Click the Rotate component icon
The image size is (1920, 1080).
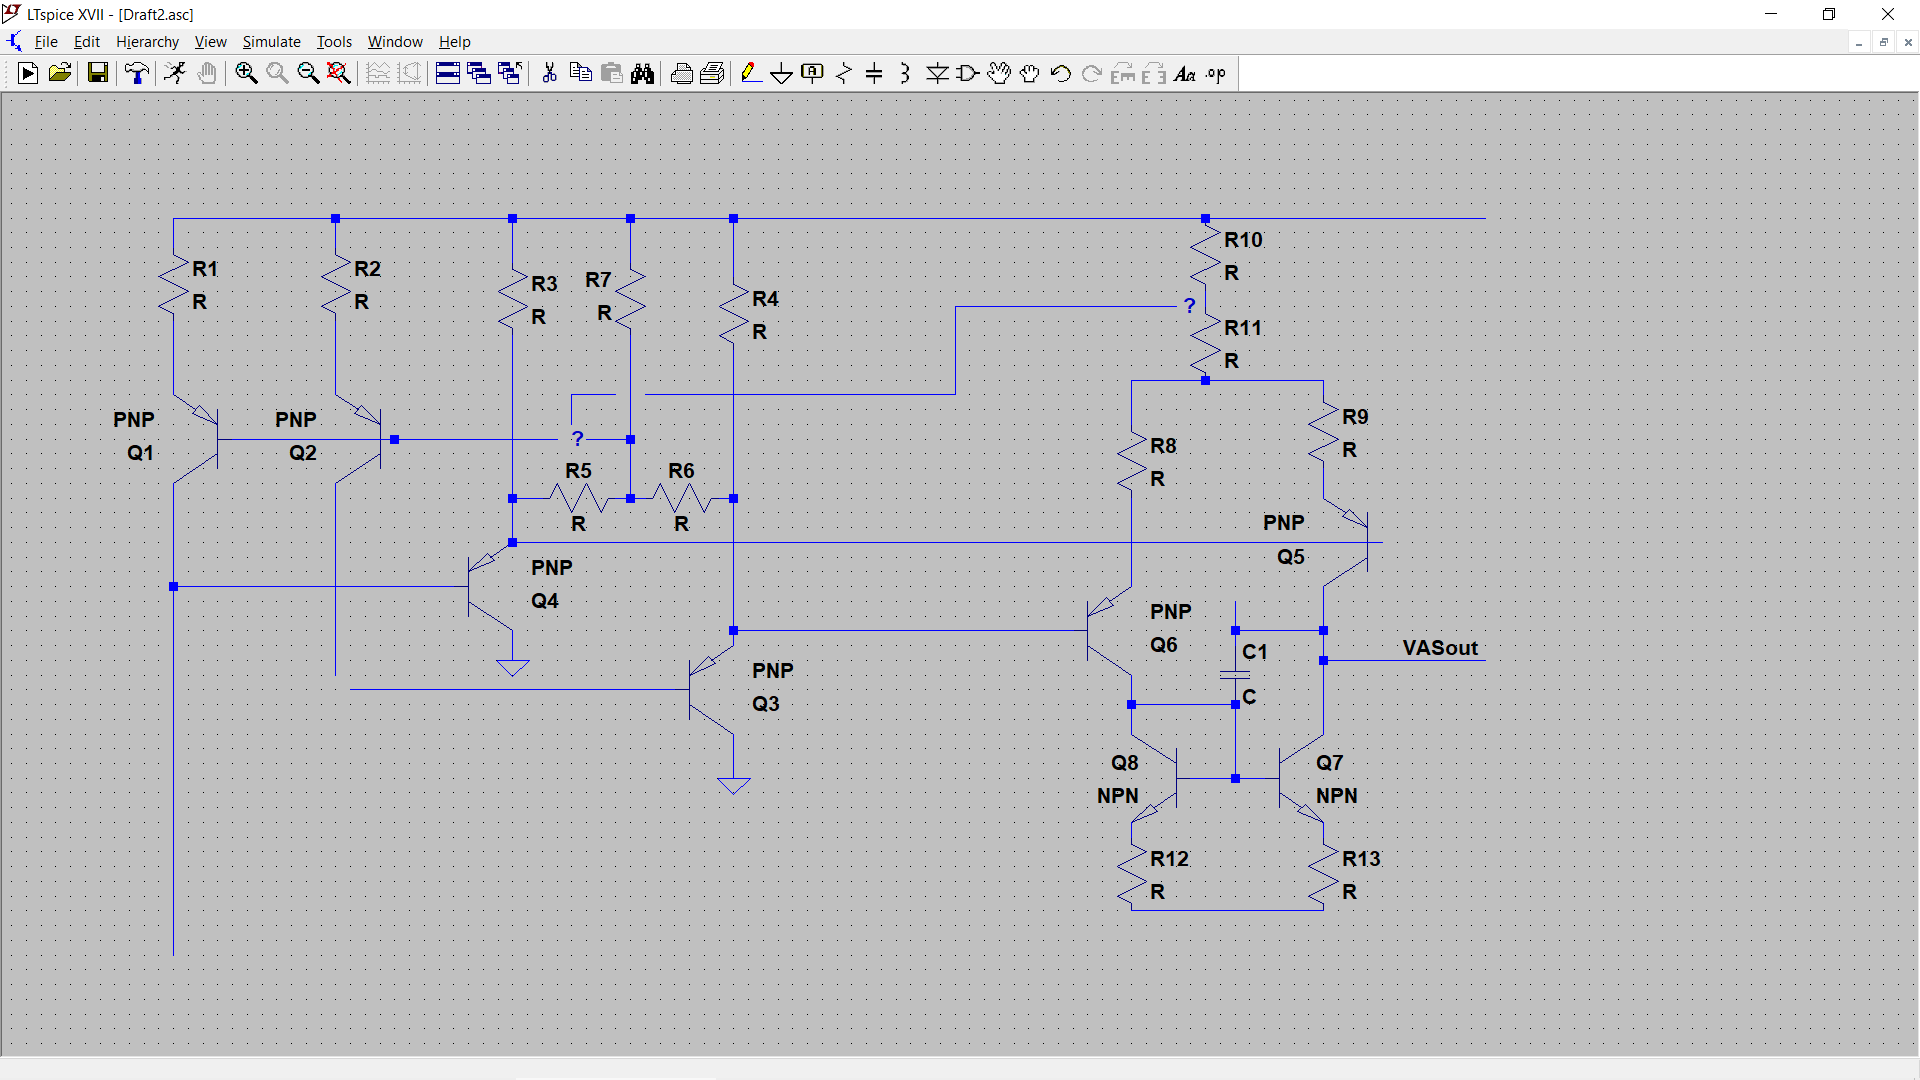(1123, 73)
